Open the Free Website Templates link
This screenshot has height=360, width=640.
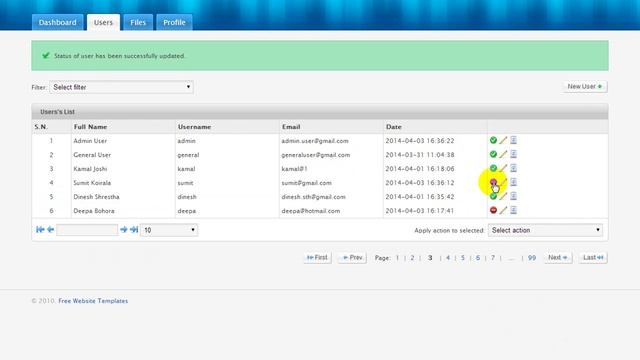click(93, 301)
